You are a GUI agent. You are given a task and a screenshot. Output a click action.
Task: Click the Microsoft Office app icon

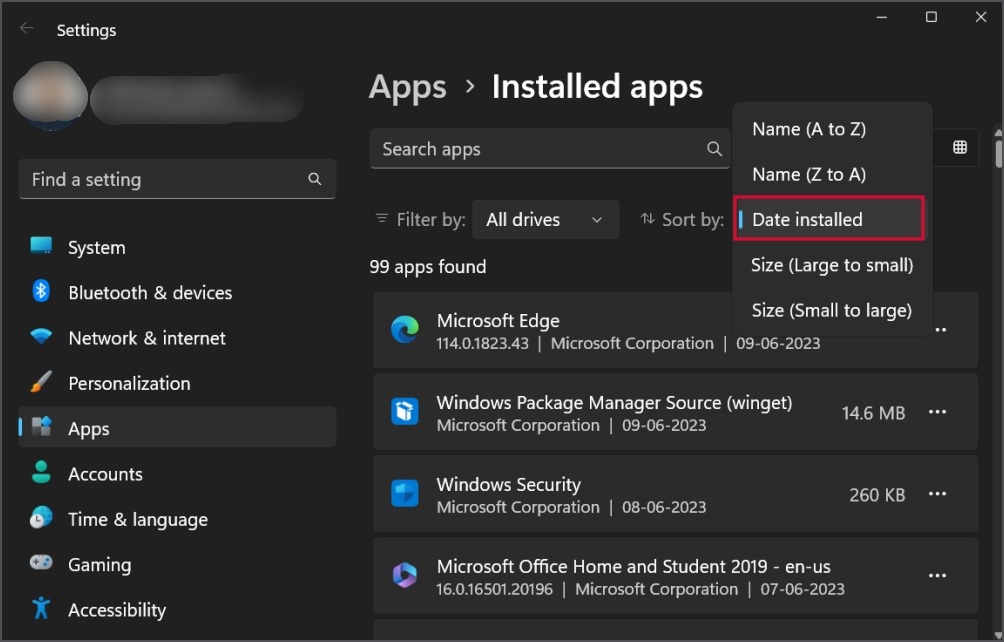coord(405,575)
